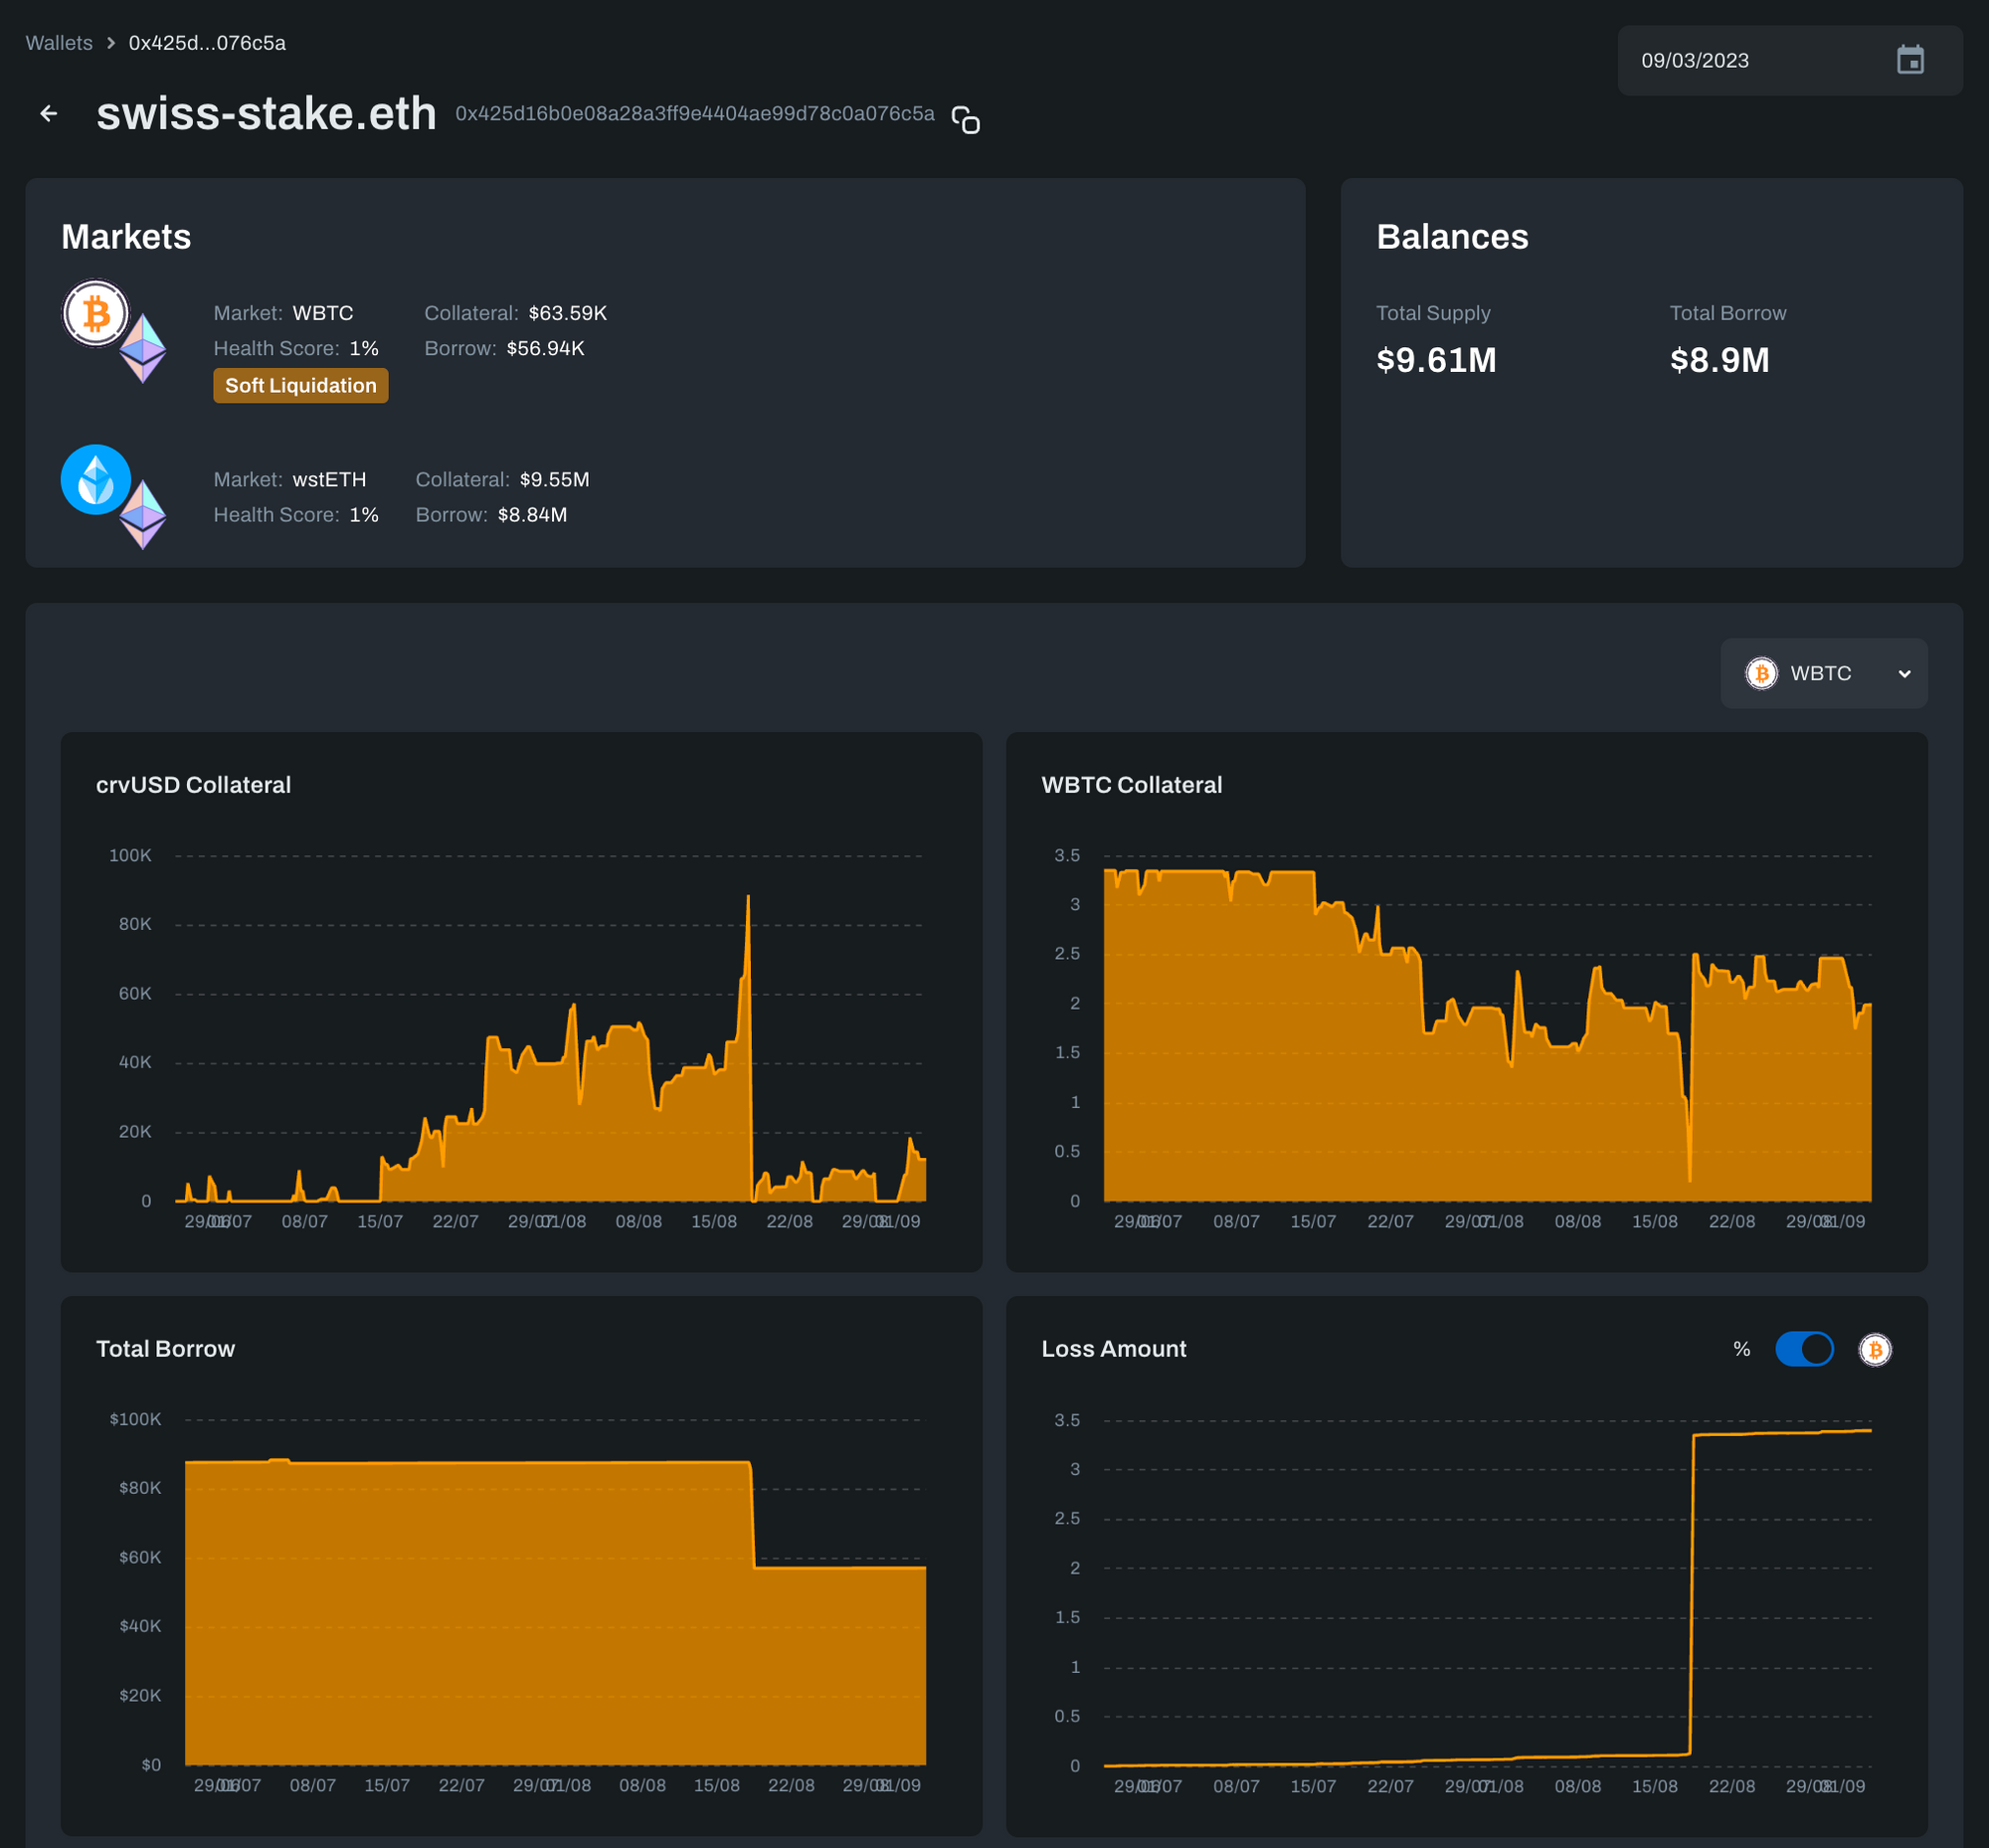Click the wstETH blue market icon
1989x1848 pixels.
tap(96, 480)
